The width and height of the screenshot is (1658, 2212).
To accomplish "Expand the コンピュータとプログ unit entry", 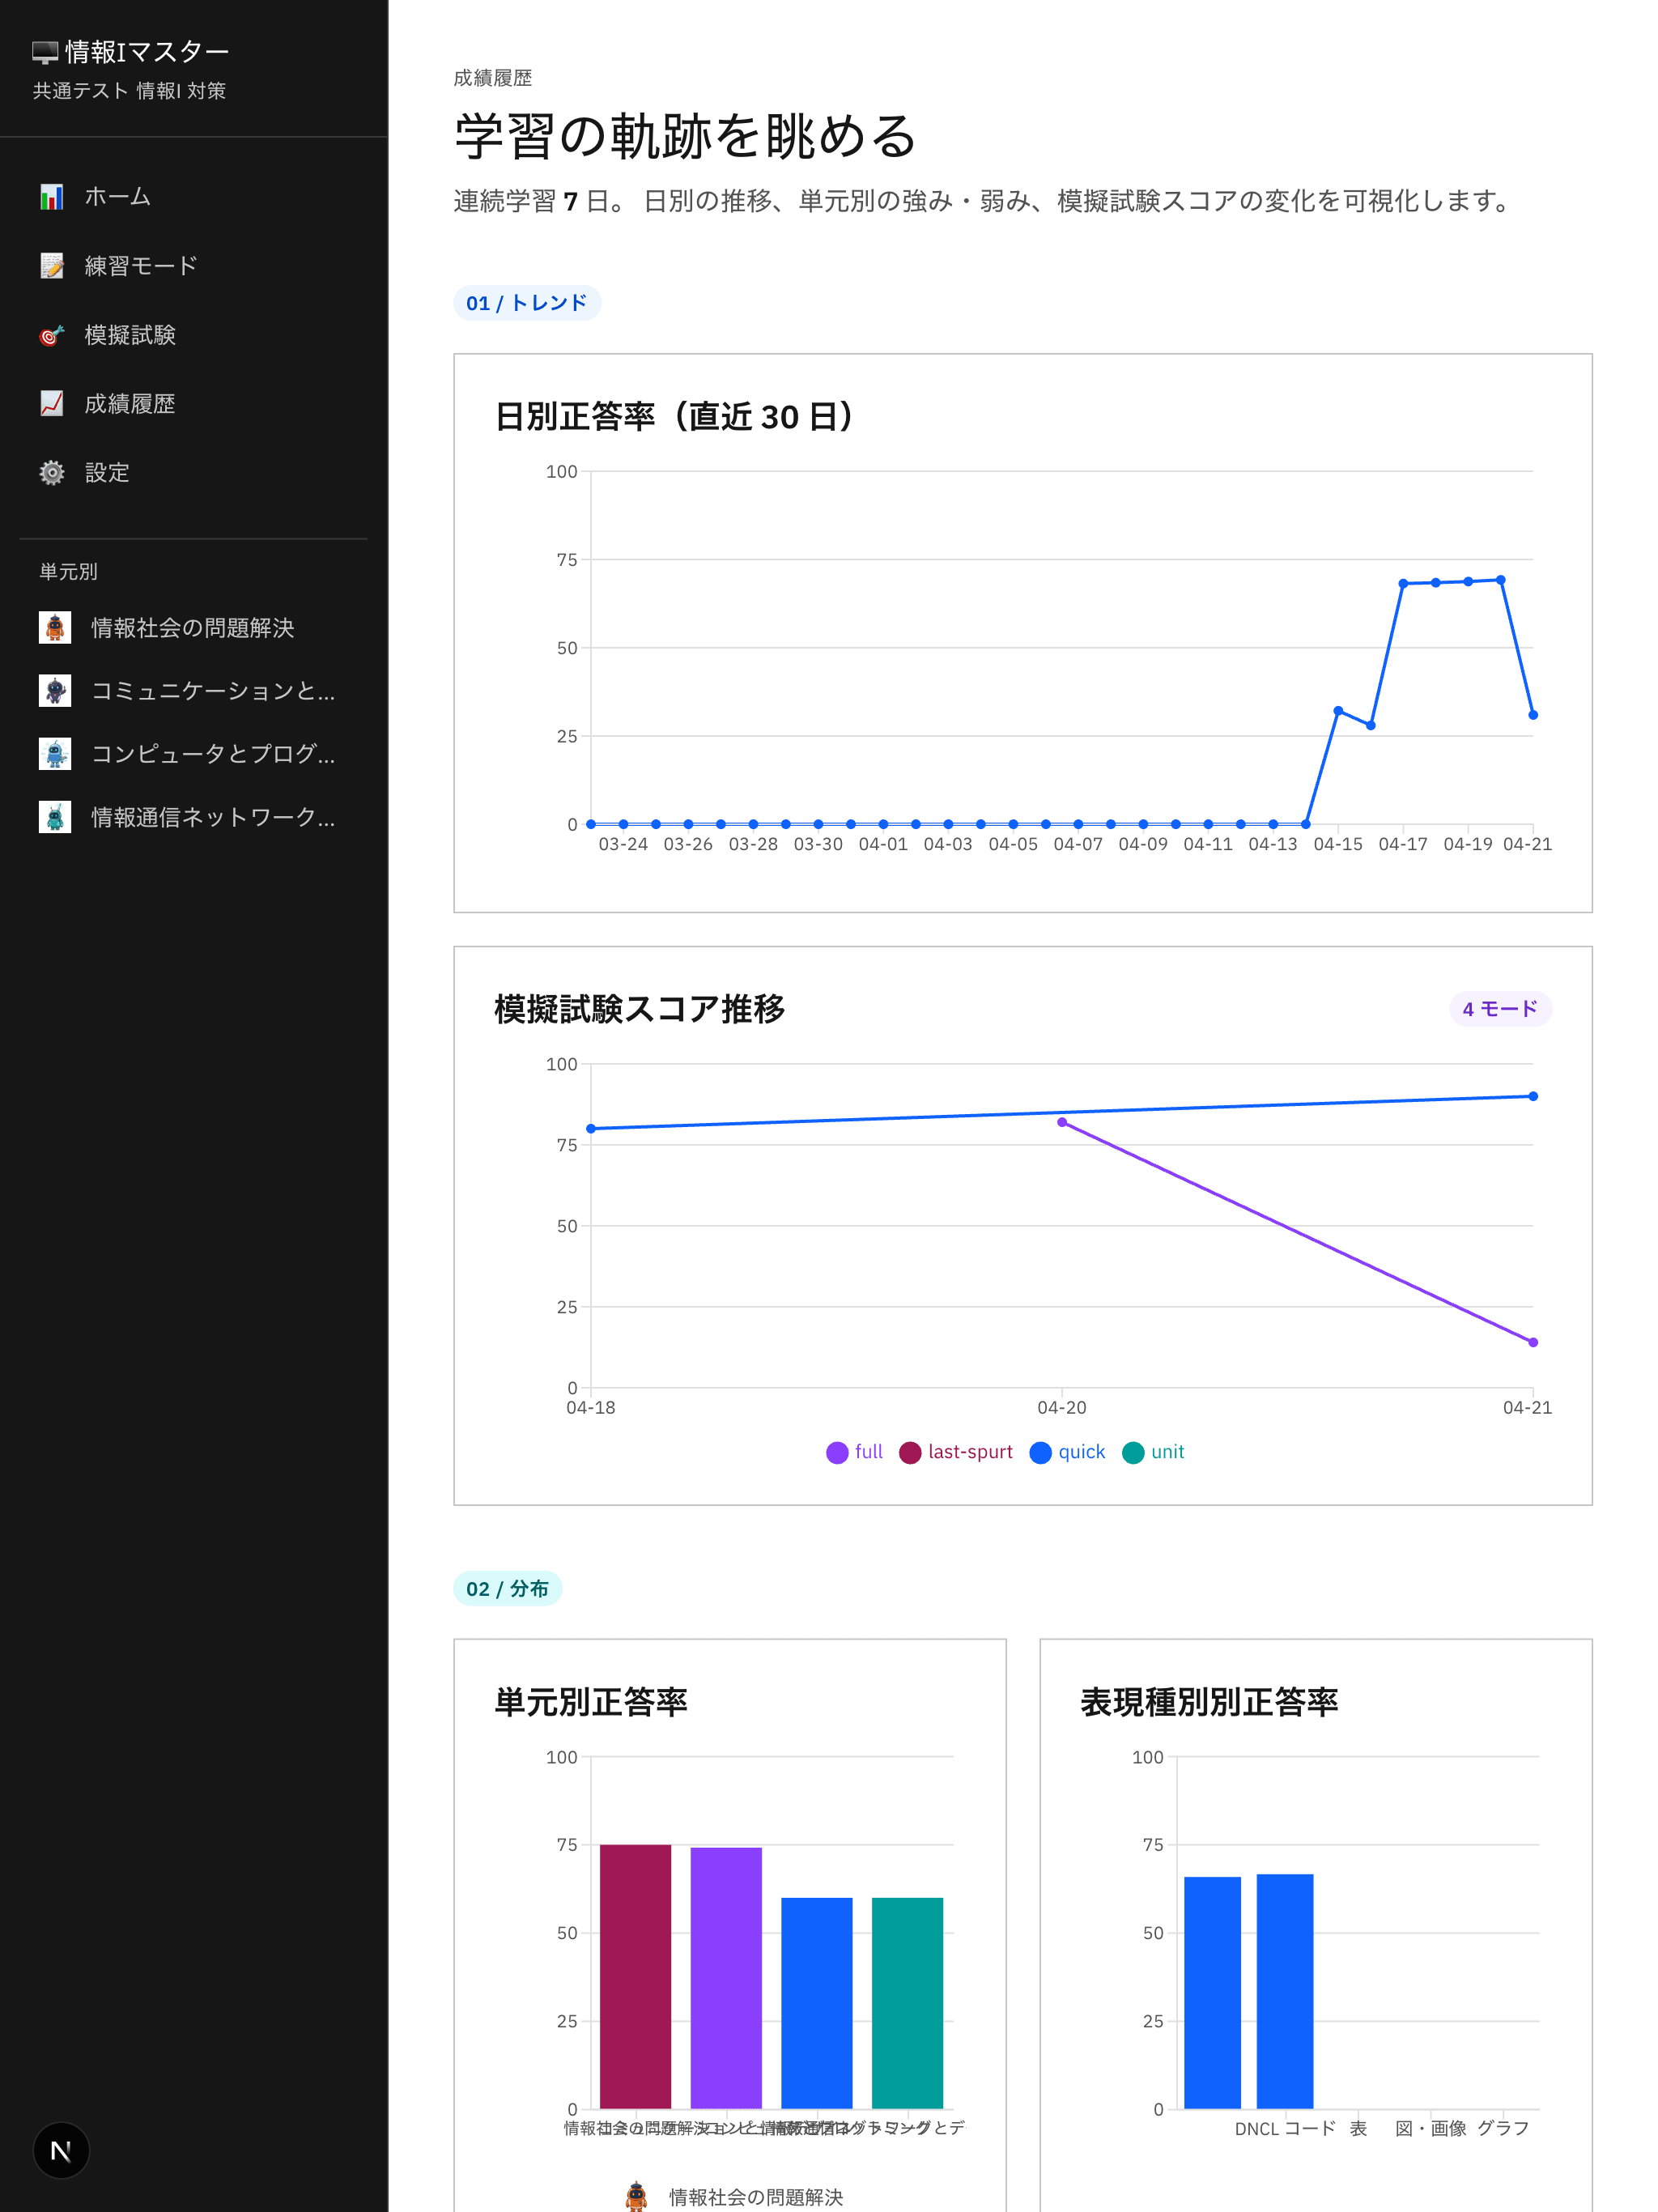I will [56, 755].
